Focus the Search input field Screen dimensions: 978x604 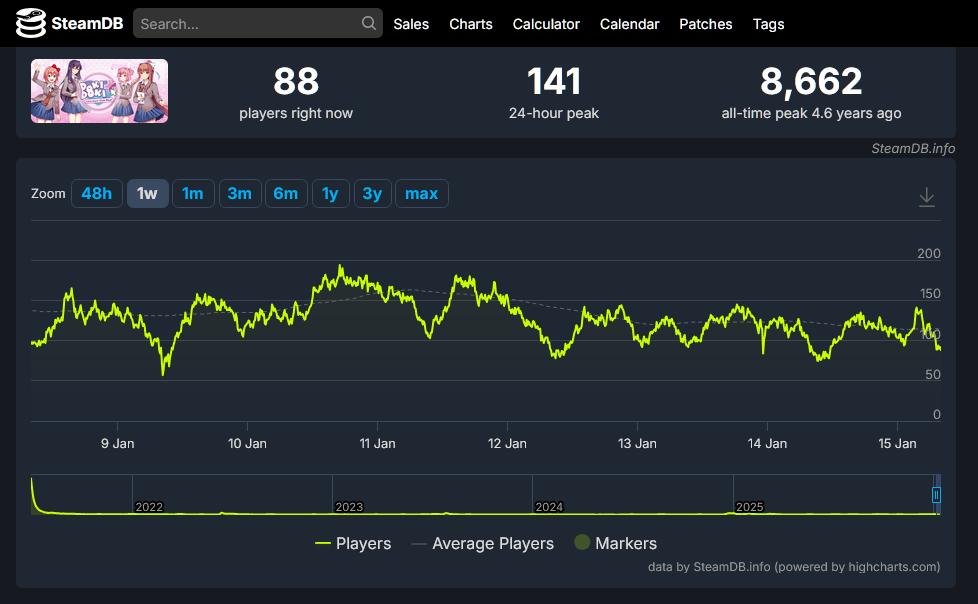[258, 23]
